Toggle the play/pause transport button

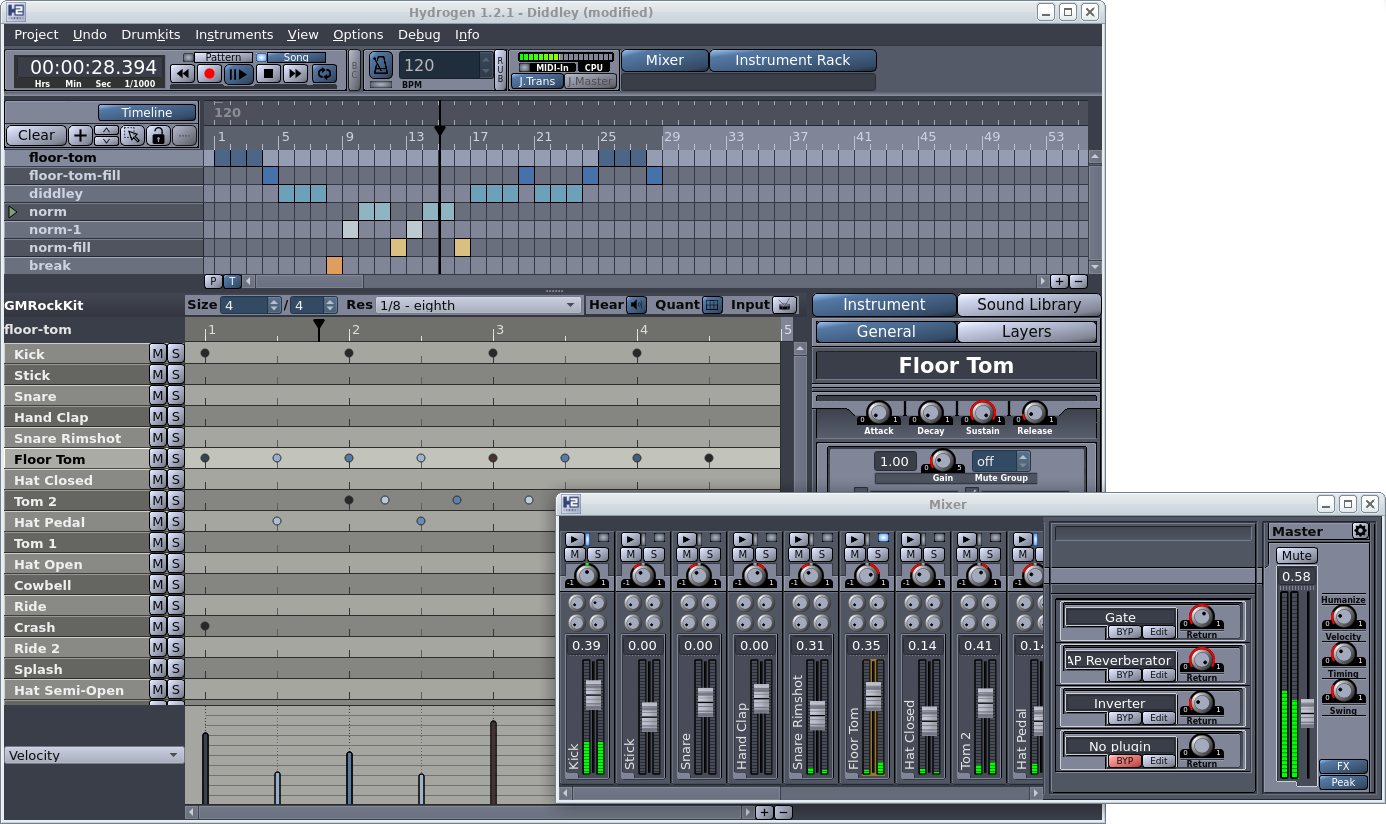pyautogui.click(x=238, y=73)
